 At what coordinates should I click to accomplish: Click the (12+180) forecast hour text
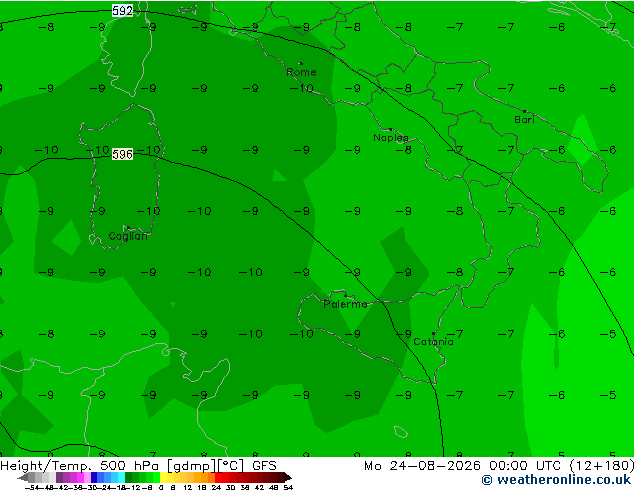point(602,466)
